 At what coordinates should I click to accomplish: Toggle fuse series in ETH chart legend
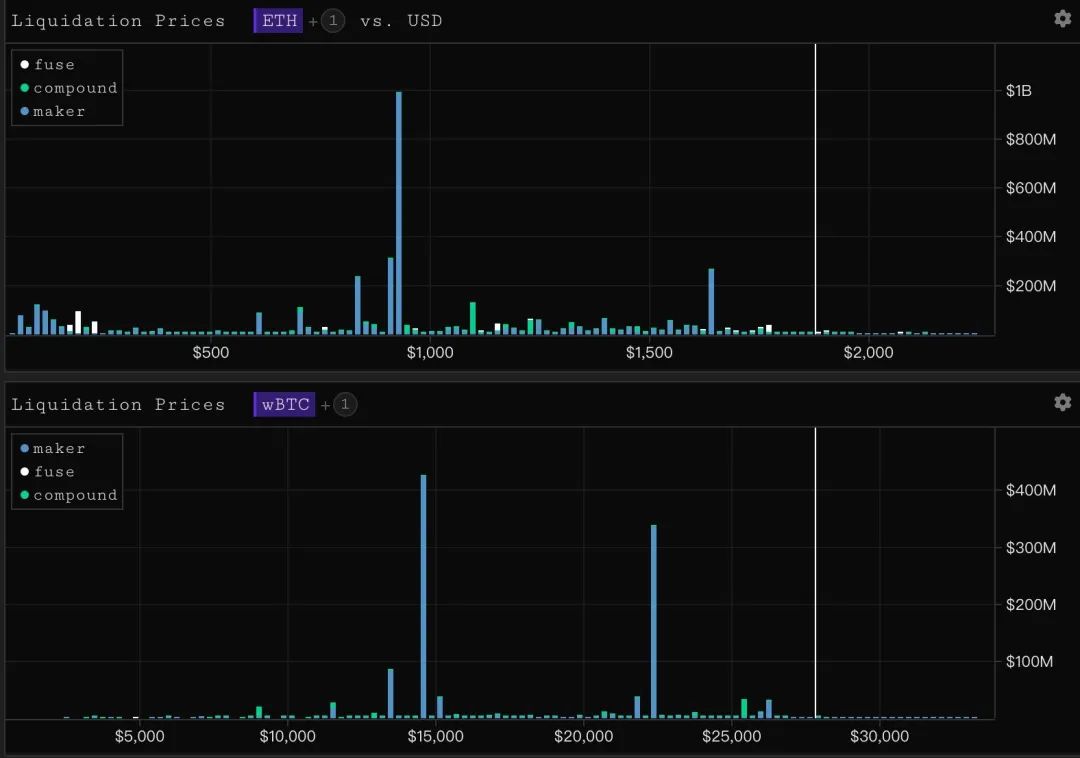(48, 65)
